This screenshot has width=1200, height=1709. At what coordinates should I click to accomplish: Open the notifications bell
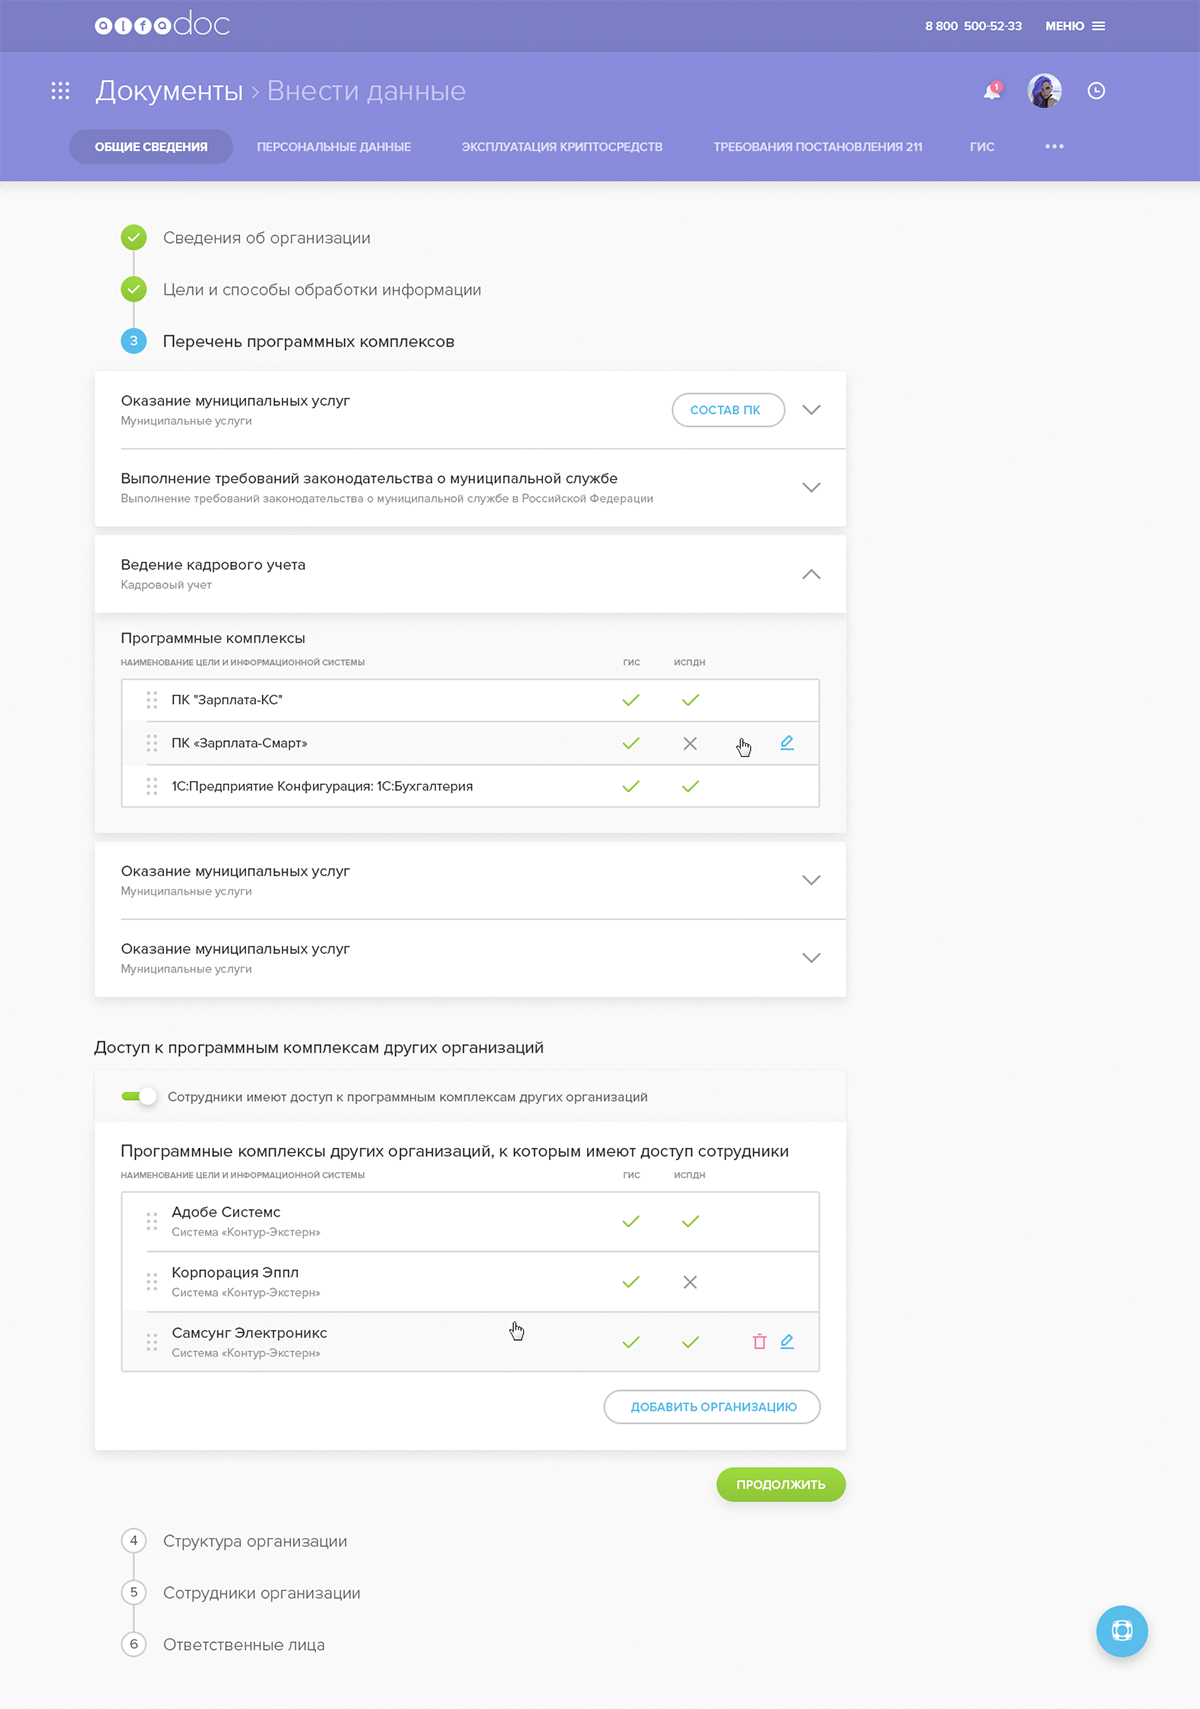point(992,91)
